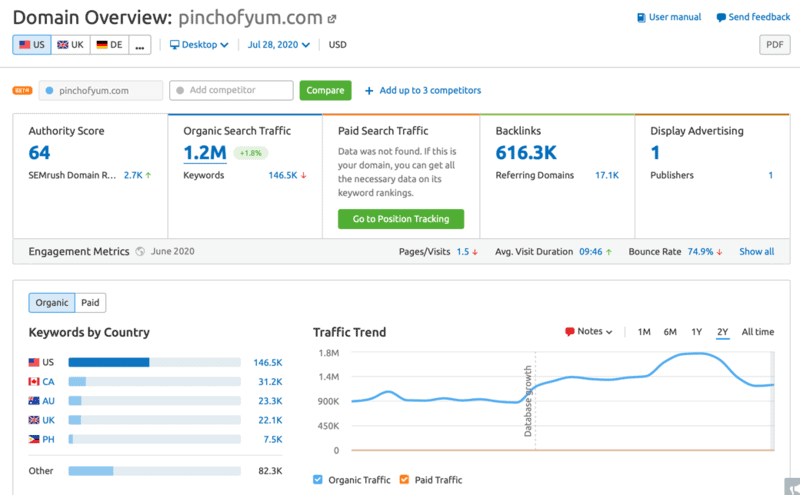This screenshot has width=800, height=495.
Task: Select the 1Y time range
Action: [x=697, y=332]
